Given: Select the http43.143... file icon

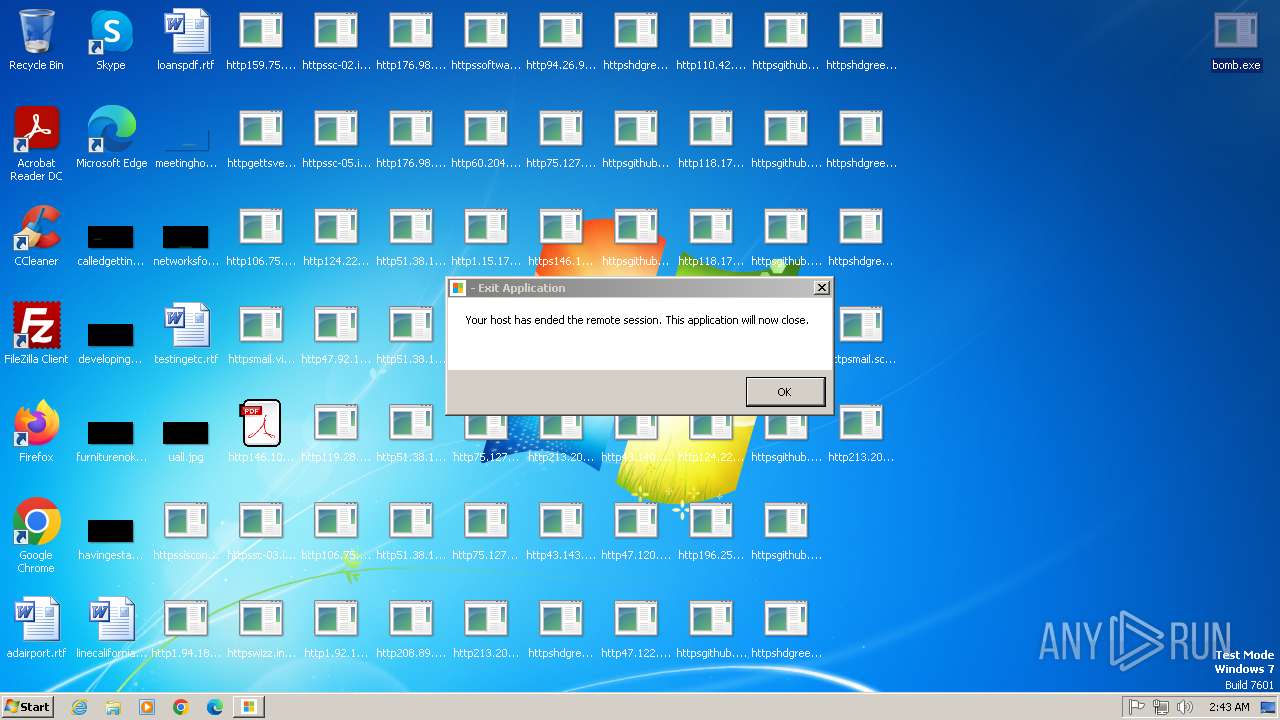Looking at the screenshot, I should (x=561, y=530).
